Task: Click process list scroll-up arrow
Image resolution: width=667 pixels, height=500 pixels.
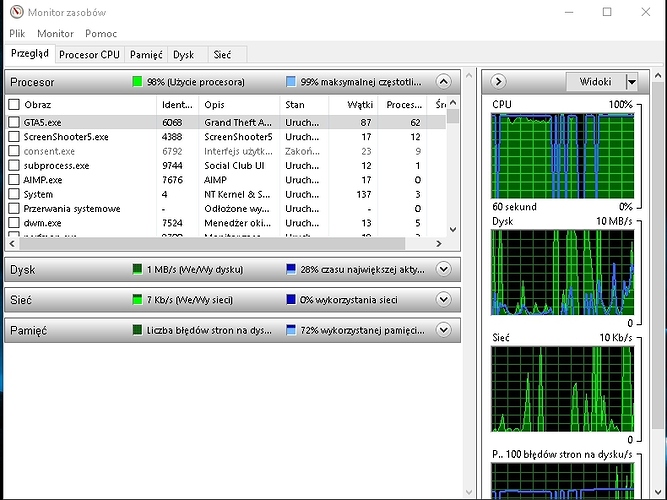Action: click(x=453, y=103)
